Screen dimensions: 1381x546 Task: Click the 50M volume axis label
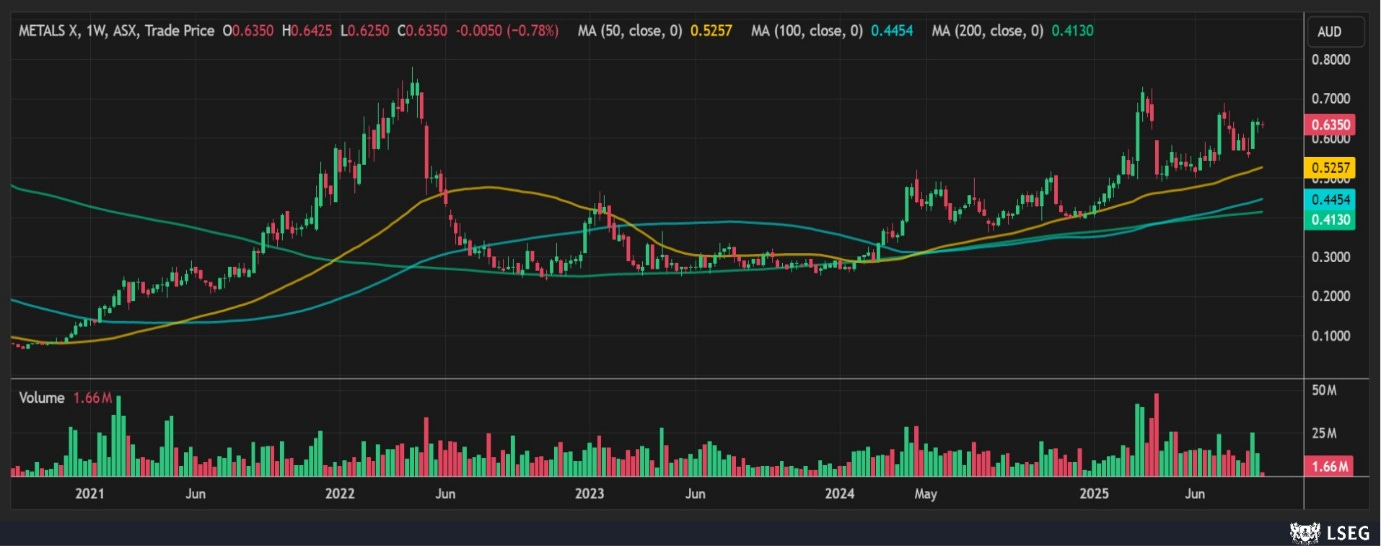coord(1324,389)
